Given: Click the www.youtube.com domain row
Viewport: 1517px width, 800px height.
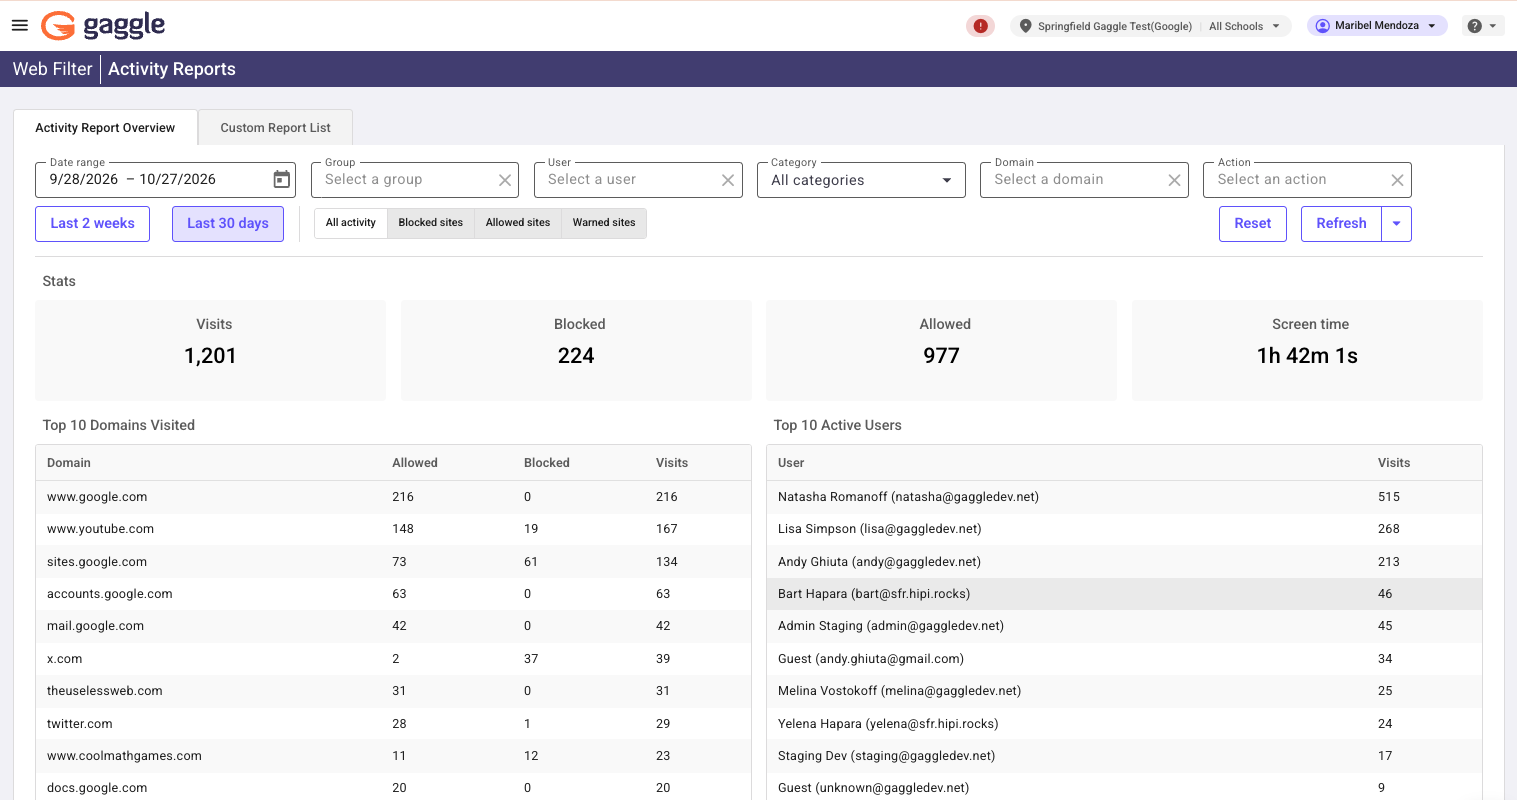Looking at the screenshot, I should pyautogui.click(x=393, y=529).
